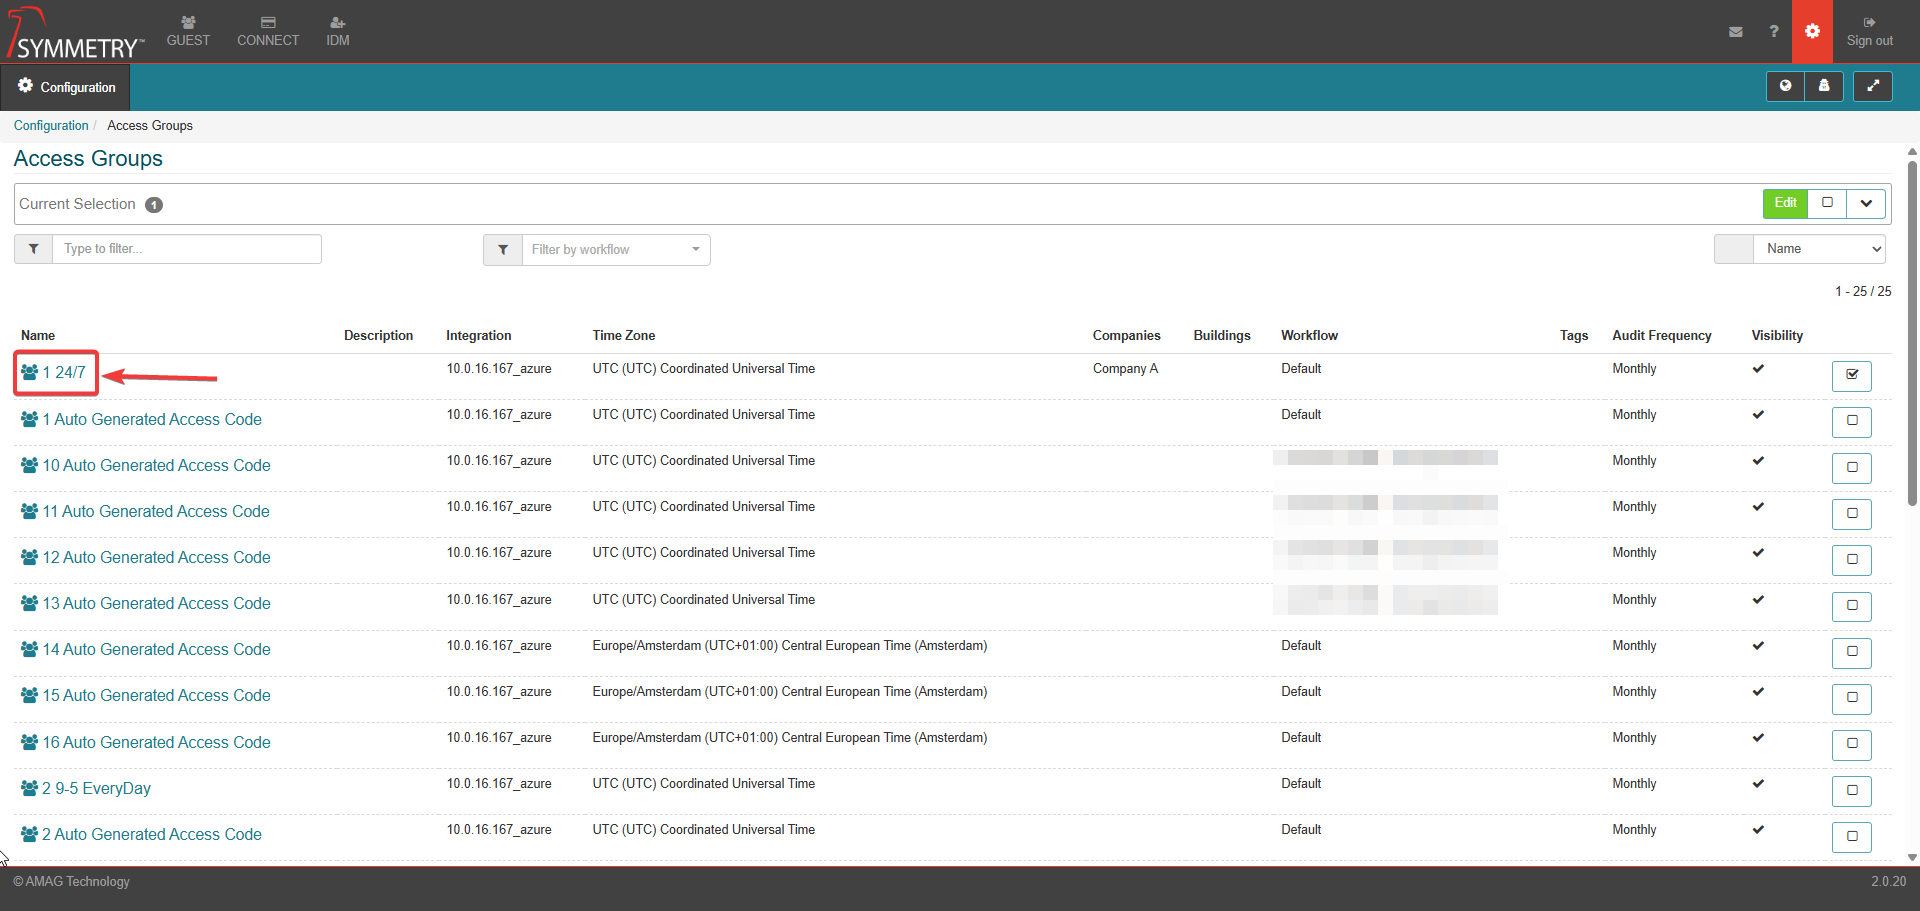
Task: Click the group icon for 2 9-5 EveryDay
Action: [29, 788]
